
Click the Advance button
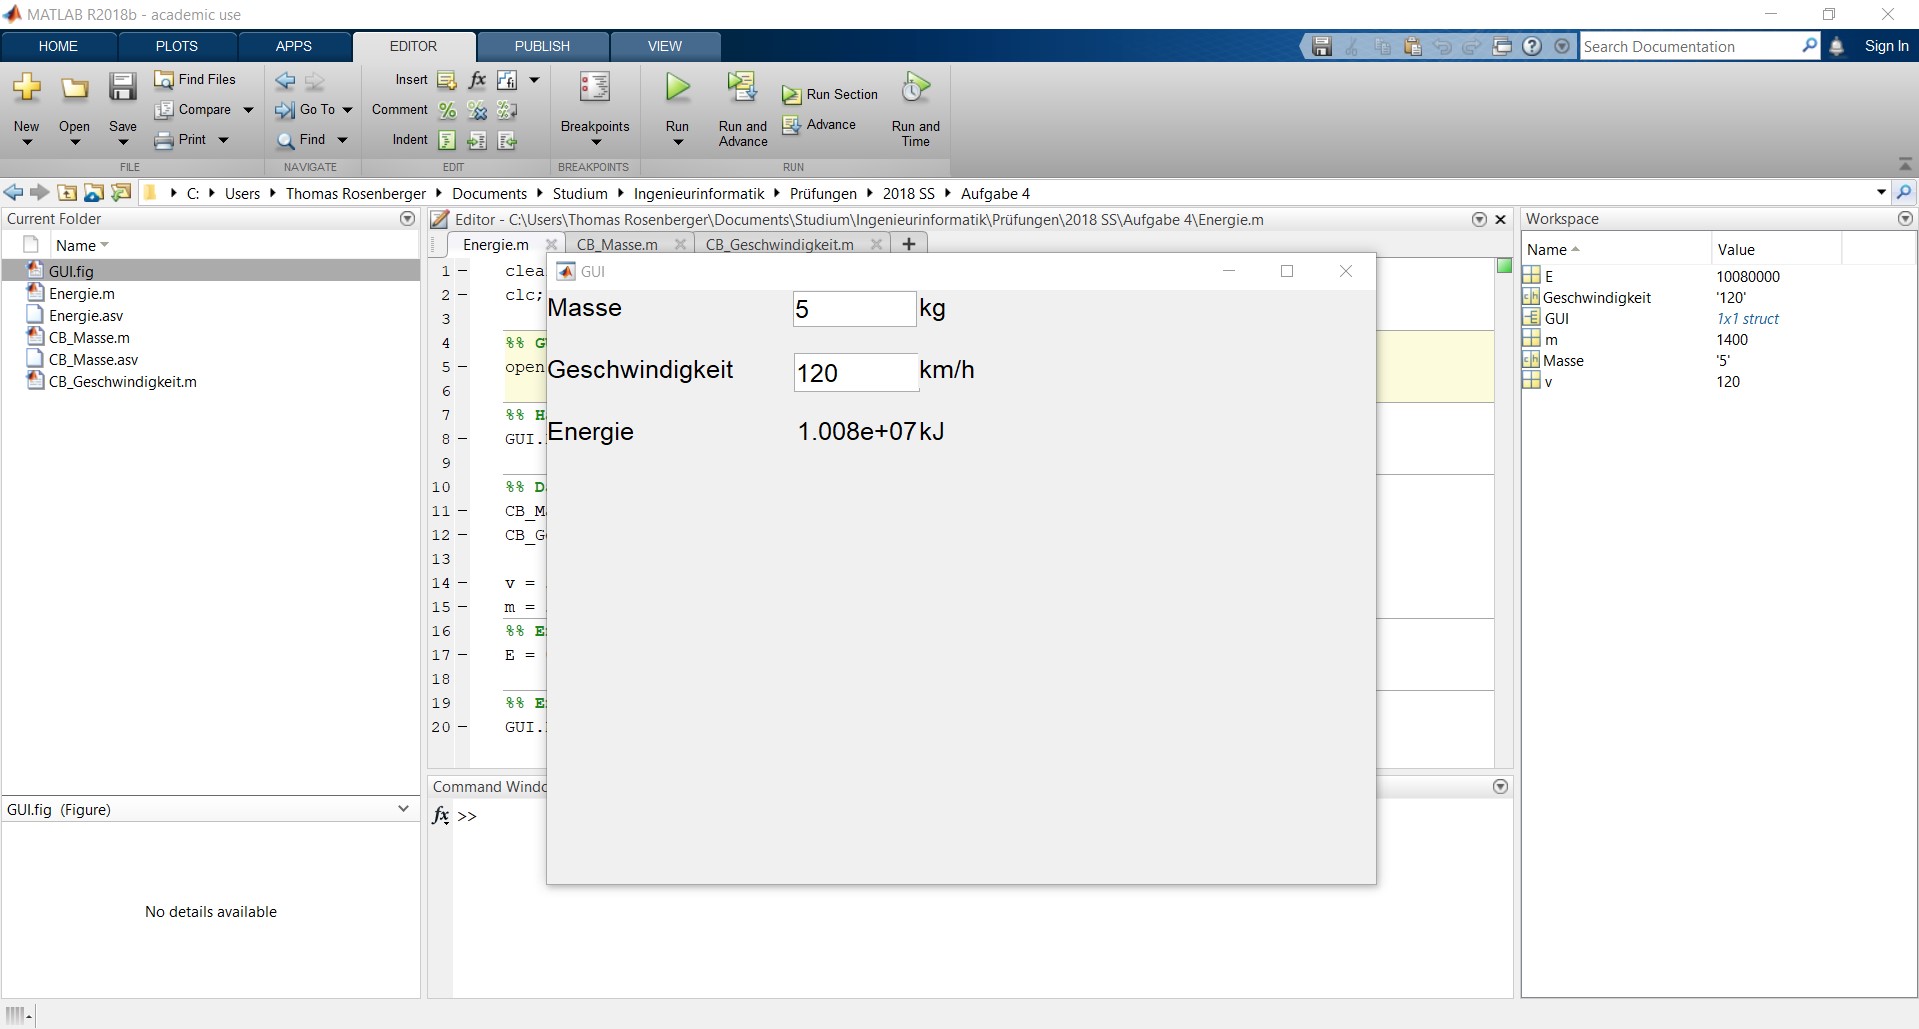[x=821, y=125]
